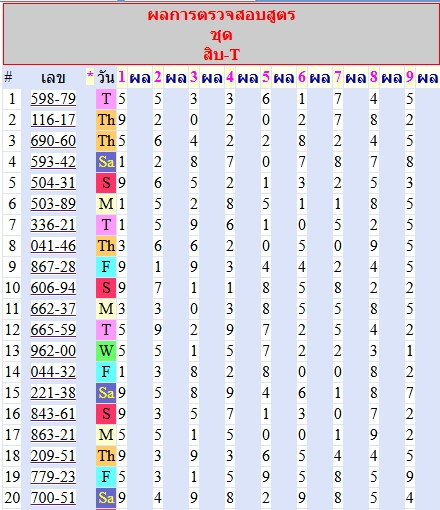Viewport: 440px width, 510px height.
Task: Click the วัน column header
Action: click(106, 78)
